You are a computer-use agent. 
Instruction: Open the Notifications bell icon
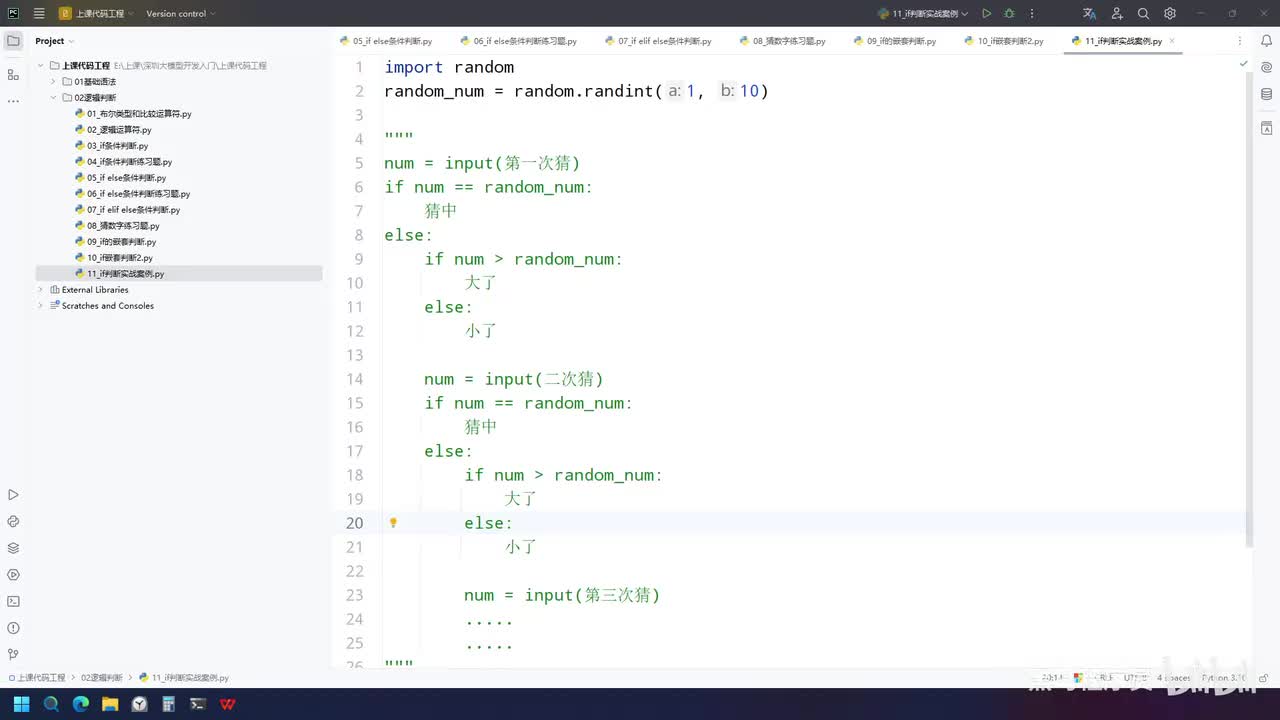1266,42
